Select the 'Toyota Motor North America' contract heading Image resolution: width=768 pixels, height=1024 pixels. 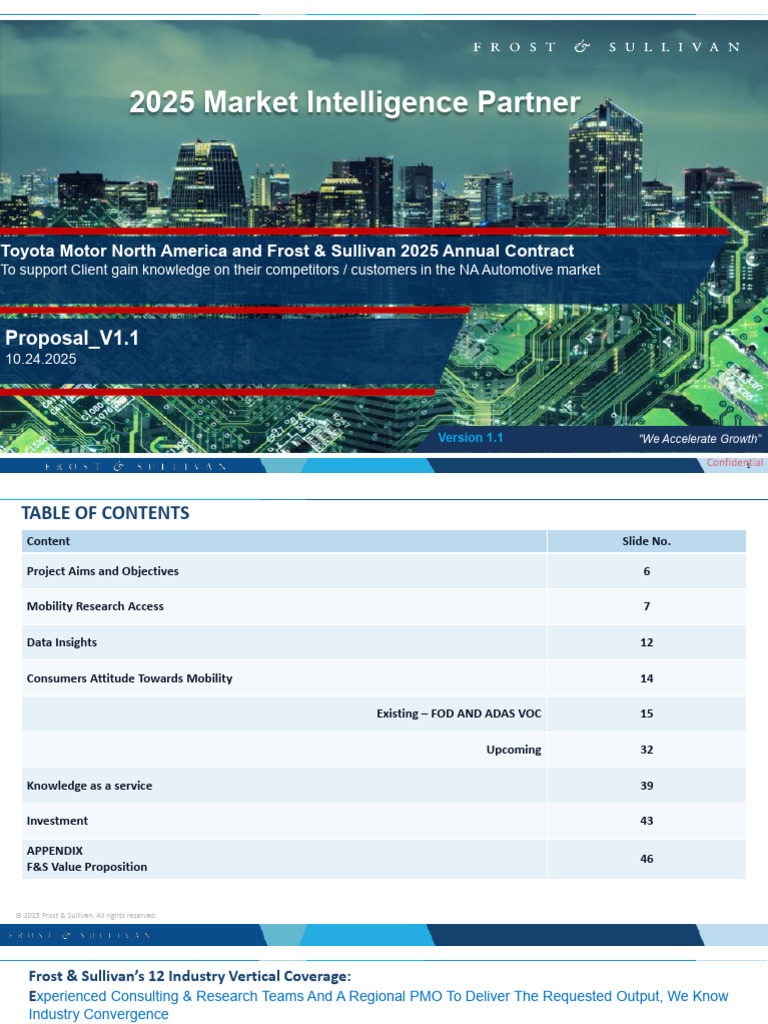tap(287, 251)
